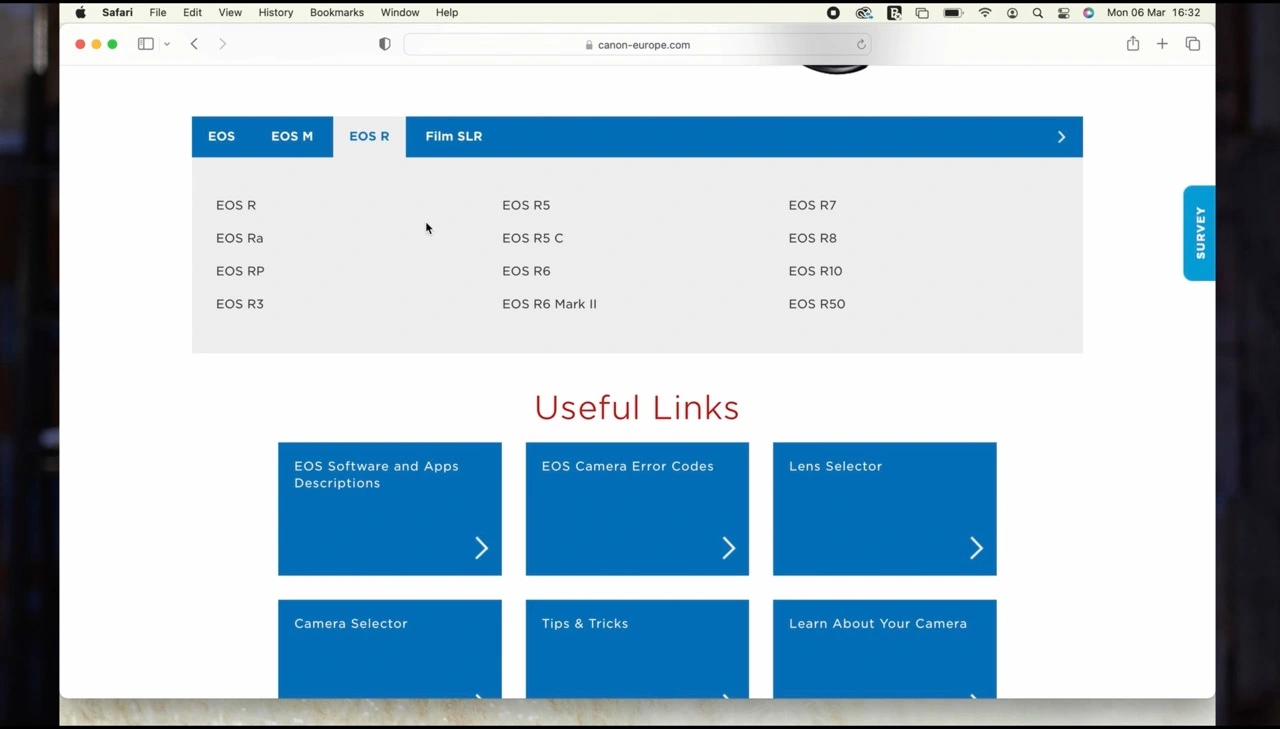Image resolution: width=1280 pixels, height=729 pixels.
Task: Open the EOS R3 camera link
Action: click(x=240, y=304)
